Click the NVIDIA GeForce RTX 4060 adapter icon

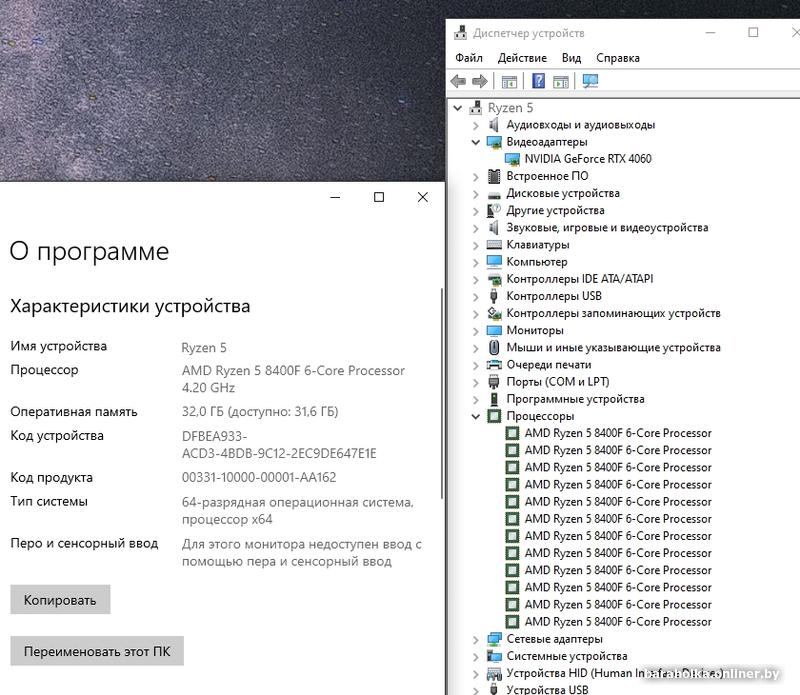(x=512, y=159)
